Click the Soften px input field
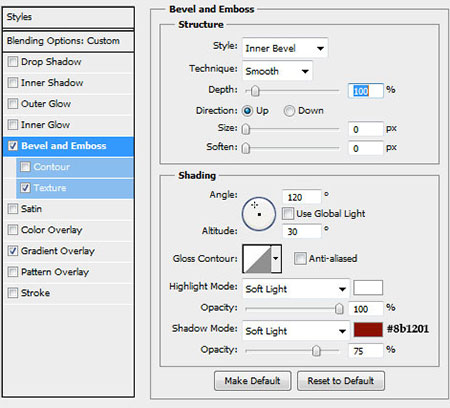The height and width of the screenshot is (408, 450). point(366,148)
